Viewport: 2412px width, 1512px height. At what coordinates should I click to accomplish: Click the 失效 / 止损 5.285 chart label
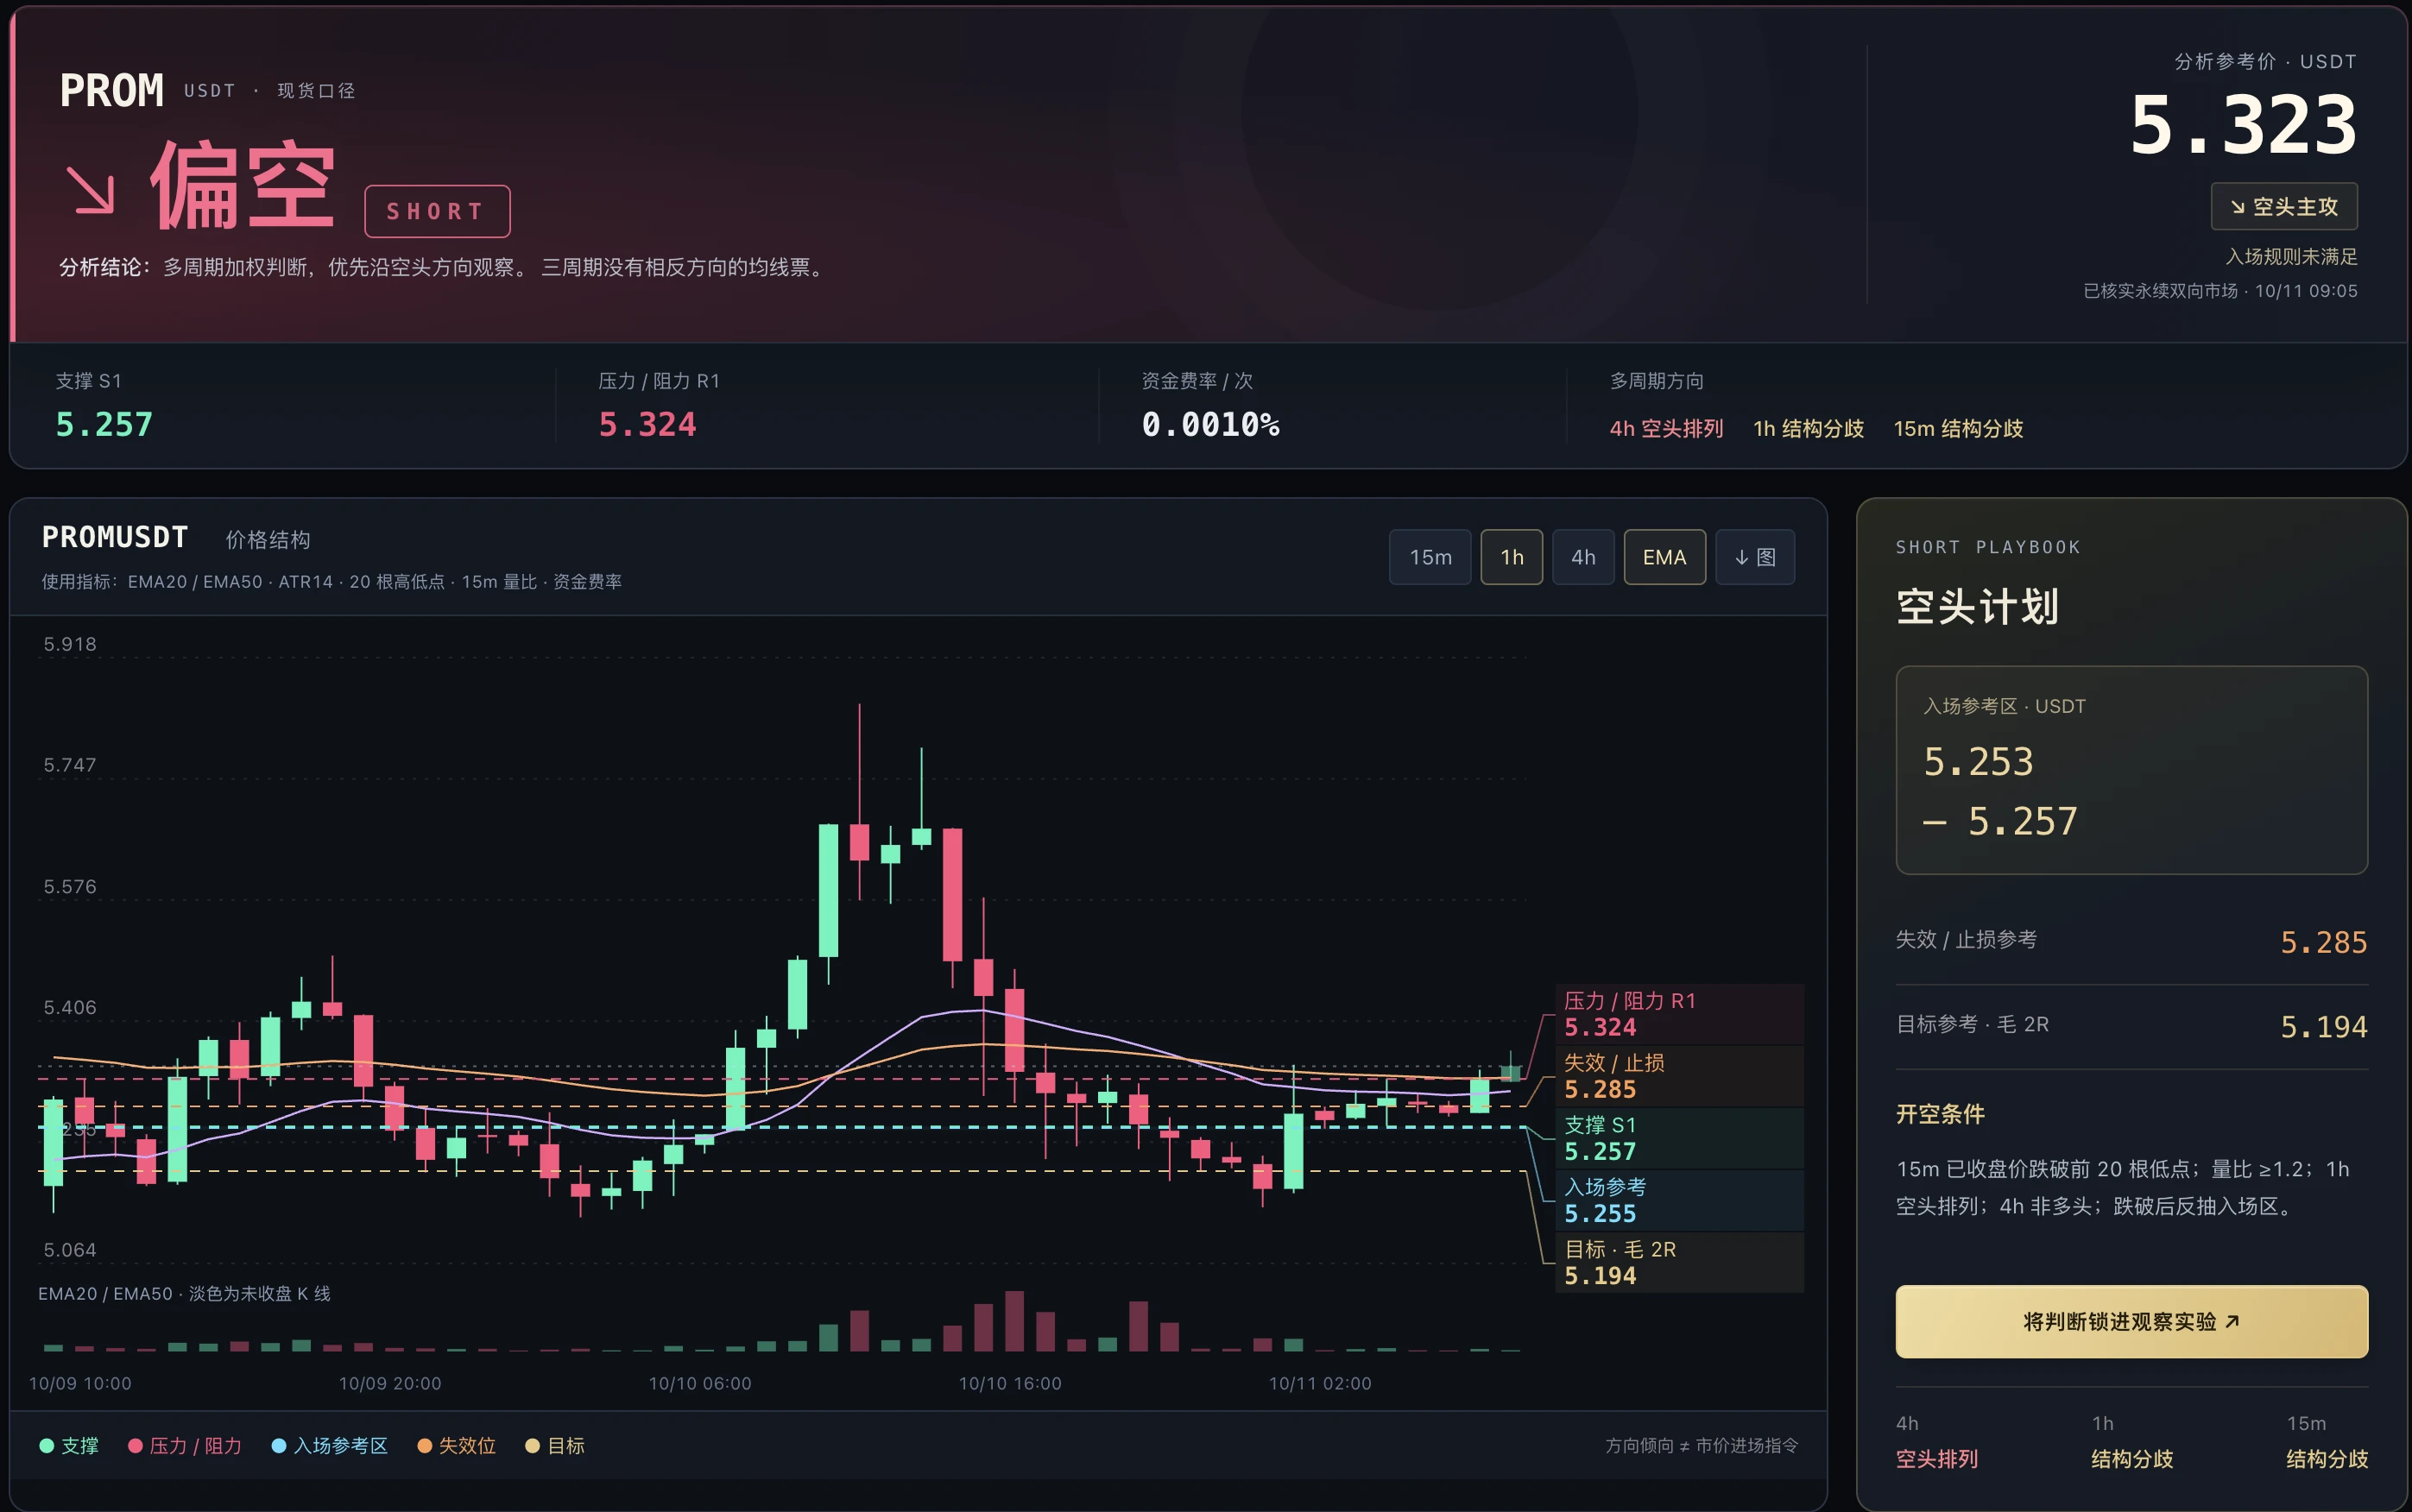(x=1679, y=1076)
